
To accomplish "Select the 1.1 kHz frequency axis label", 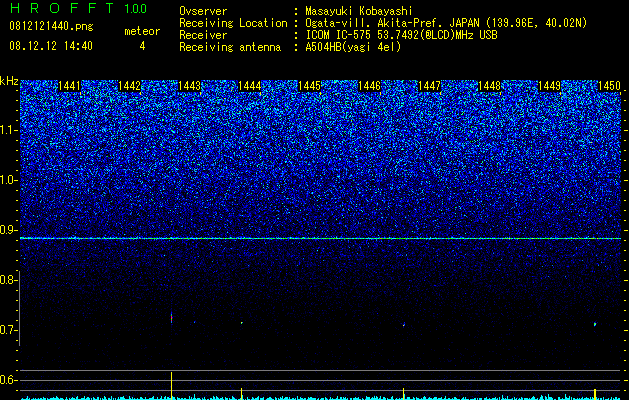I will click(8, 130).
